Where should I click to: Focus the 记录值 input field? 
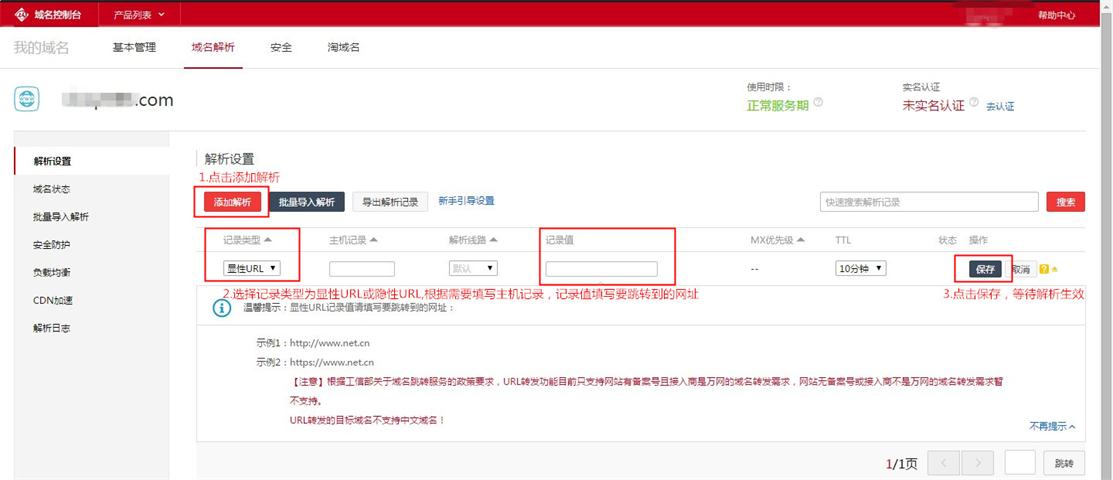pyautogui.click(x=601, y=269)
